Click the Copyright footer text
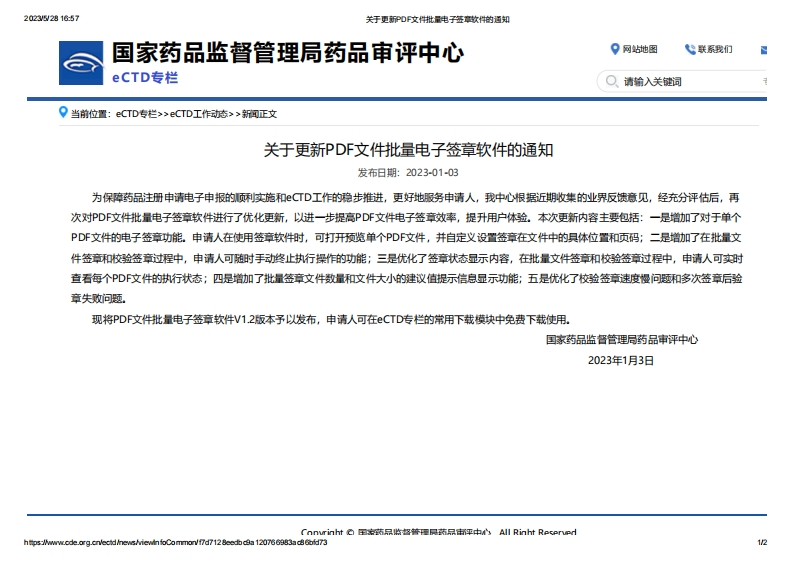 click(438, 532)
